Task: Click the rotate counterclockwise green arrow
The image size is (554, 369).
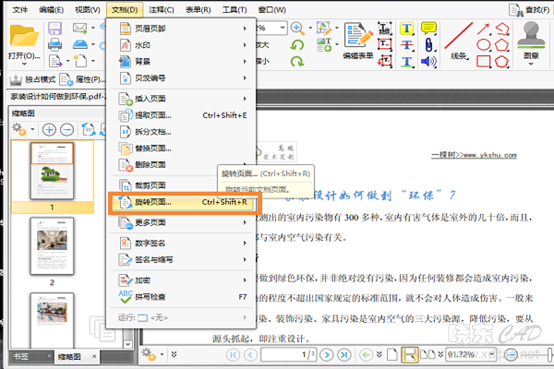Action: click(x=297, y=45)
